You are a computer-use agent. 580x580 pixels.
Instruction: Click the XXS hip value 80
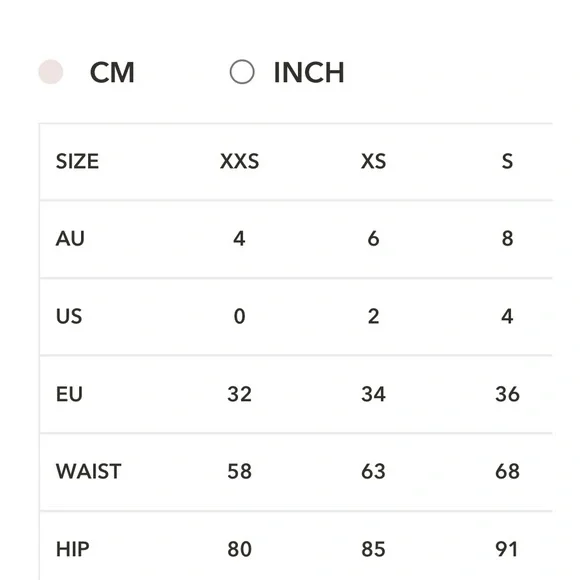[239, 549]
